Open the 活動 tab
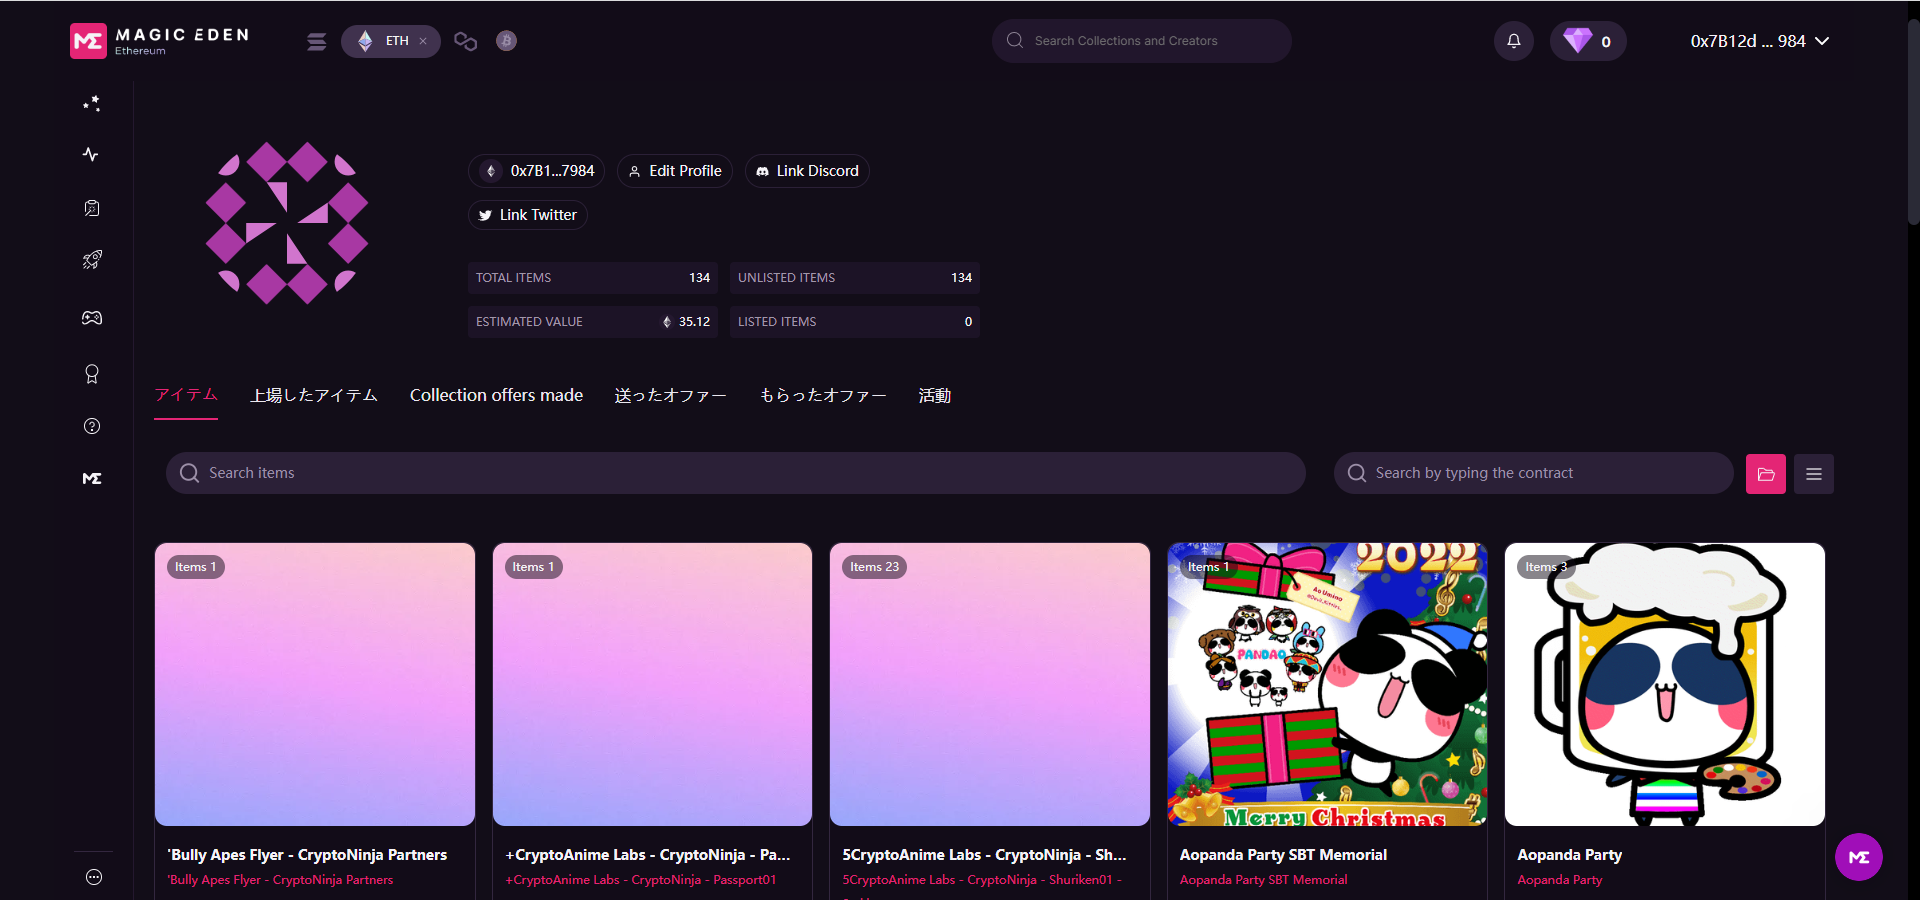Screen dimensions: 1920x900 [935, 395]
